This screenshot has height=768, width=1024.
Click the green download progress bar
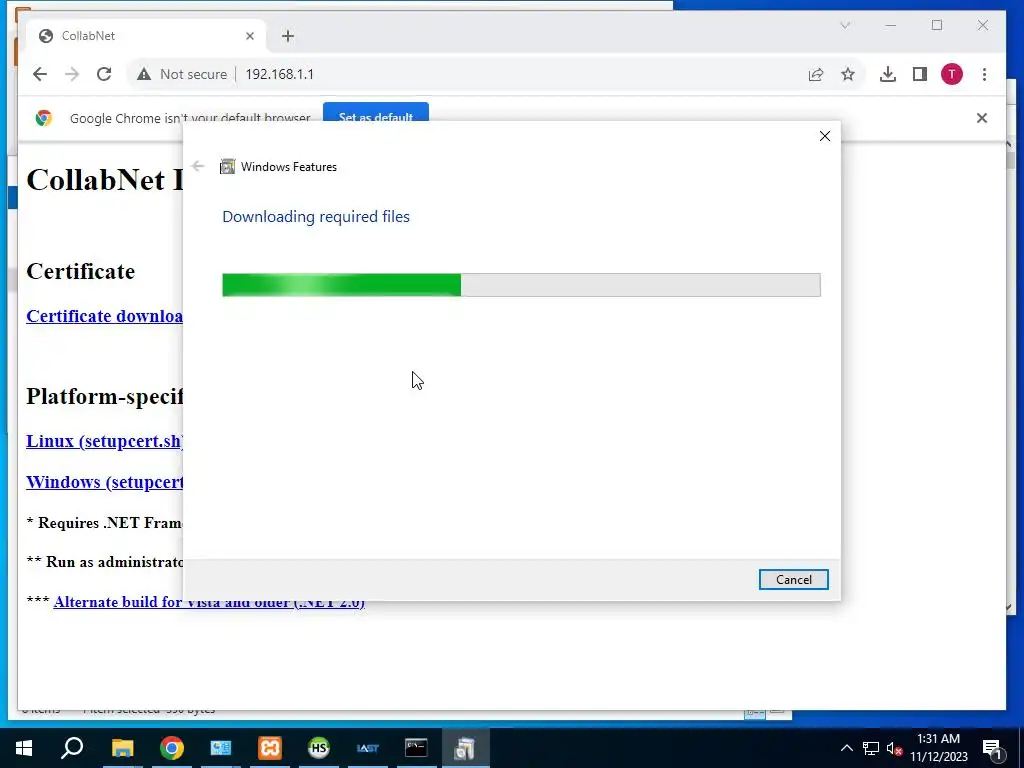pos(521,285)
